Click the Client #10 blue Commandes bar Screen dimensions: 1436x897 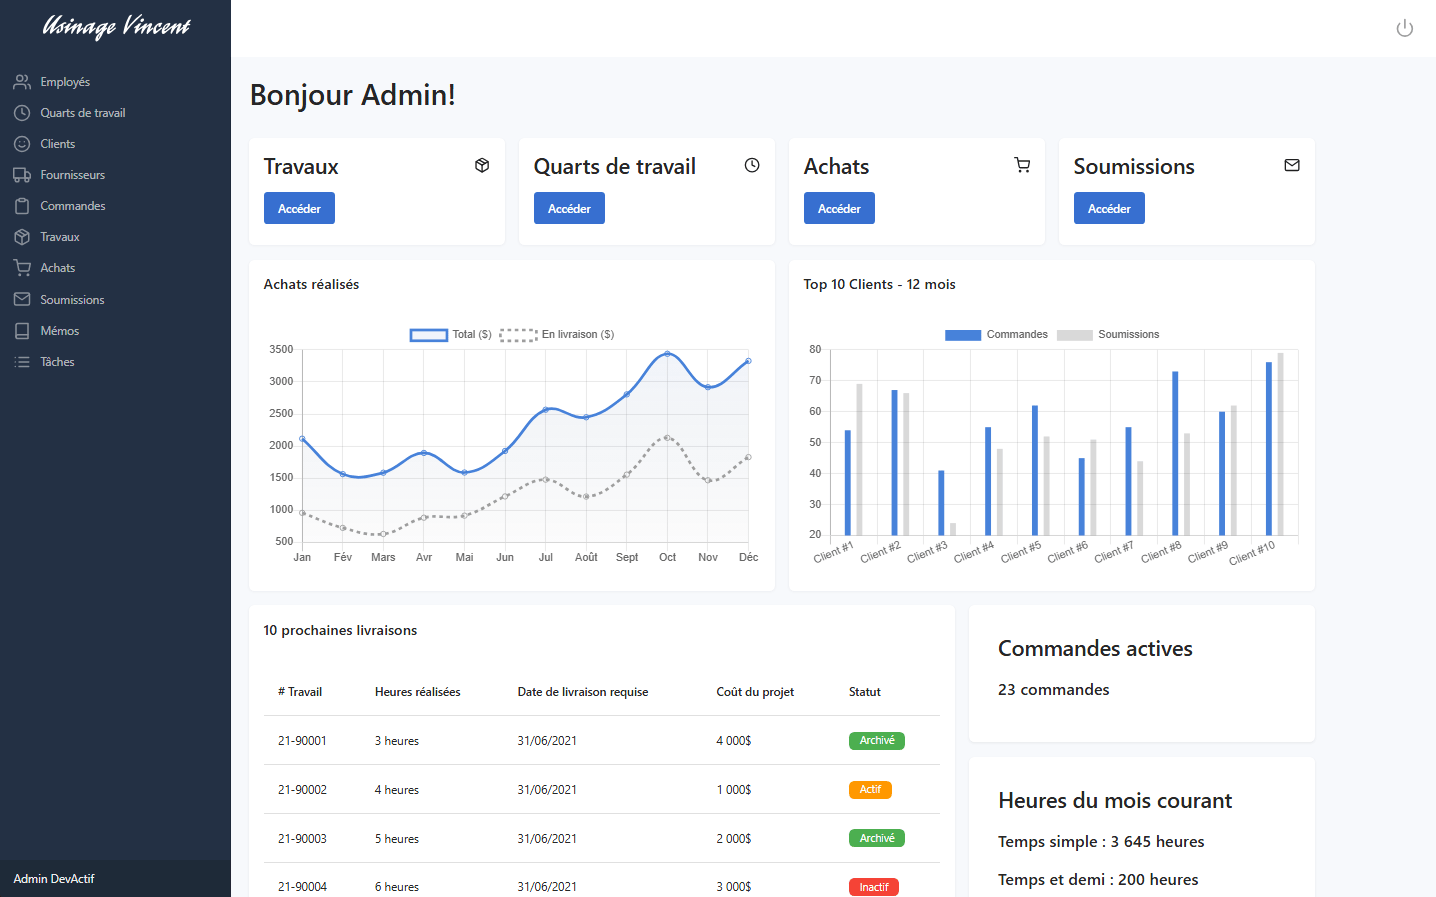[x=1269, y=449]
